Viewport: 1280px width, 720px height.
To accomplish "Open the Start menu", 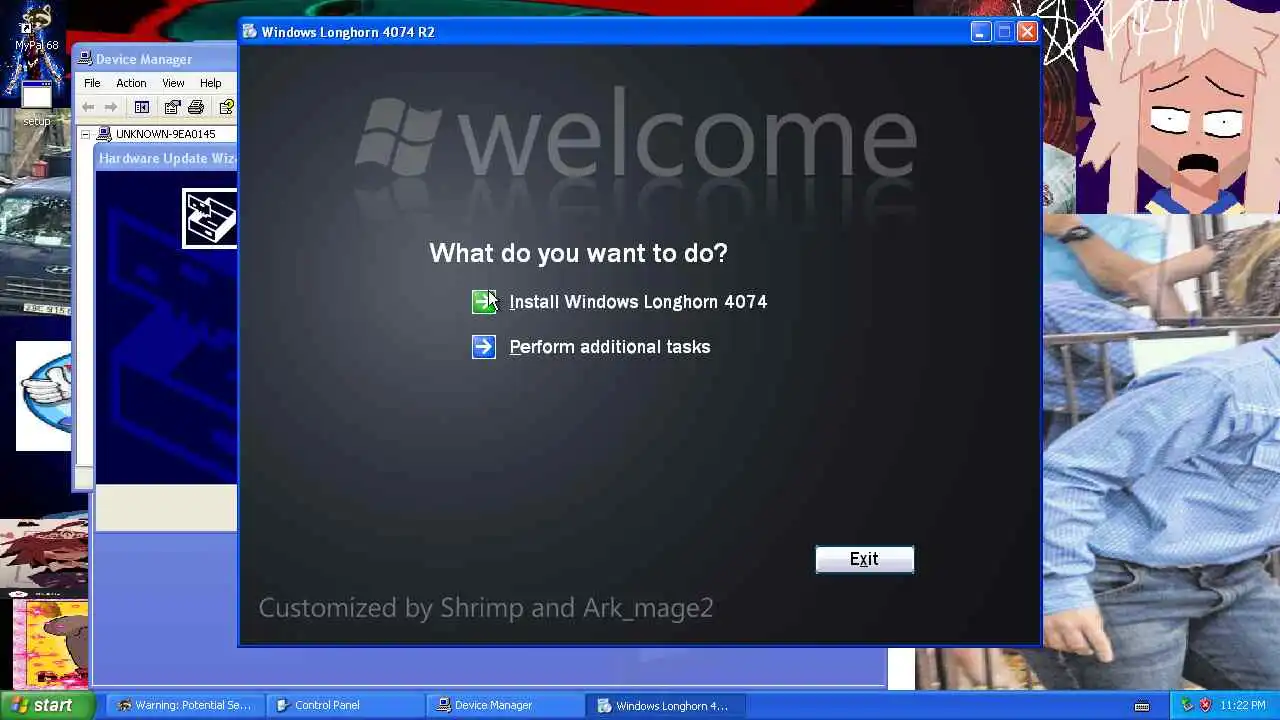I will click(47, 705).
